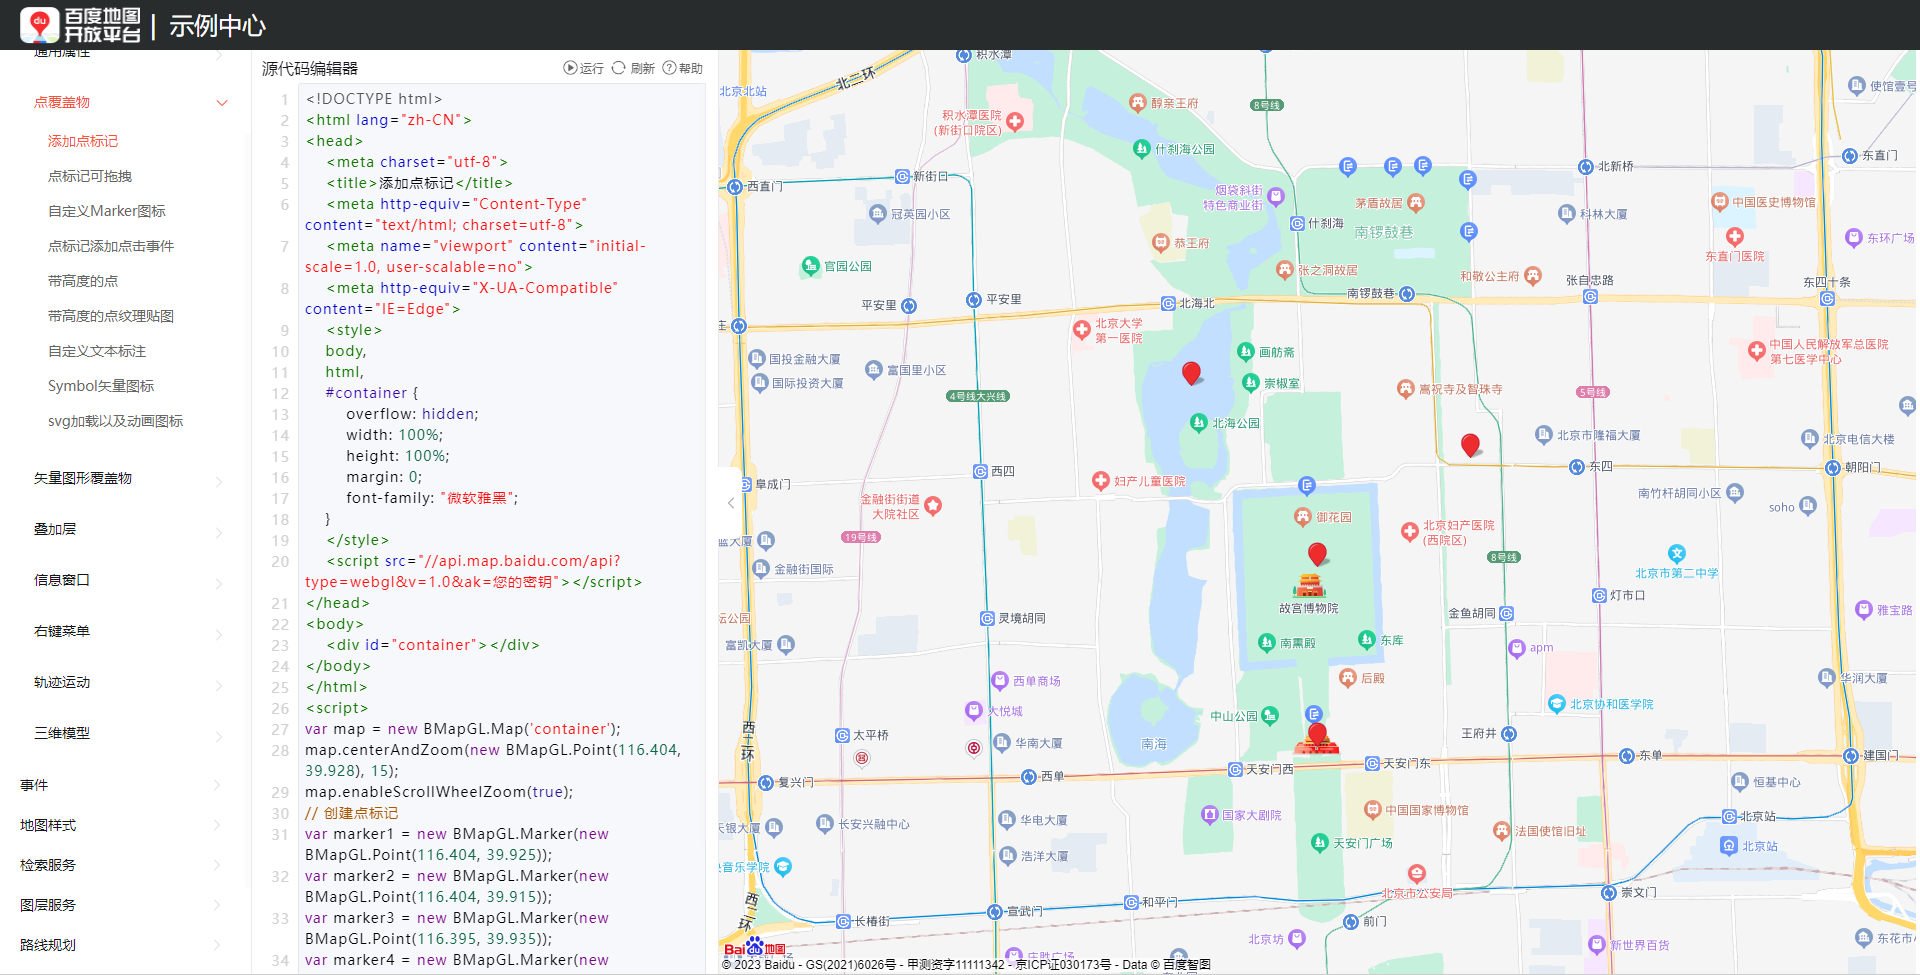Click the Baidu Map open platform logo
This screenshot has width=1920, height=975.
click(x=81, y=25)
